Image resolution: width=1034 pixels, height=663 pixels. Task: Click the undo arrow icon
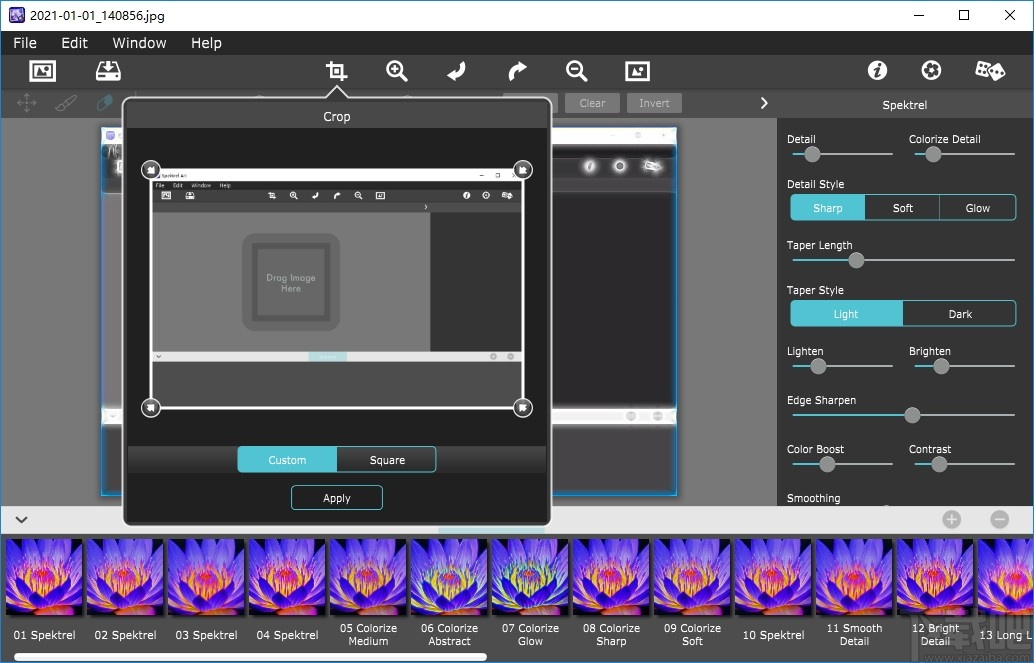tap(456, 71)
